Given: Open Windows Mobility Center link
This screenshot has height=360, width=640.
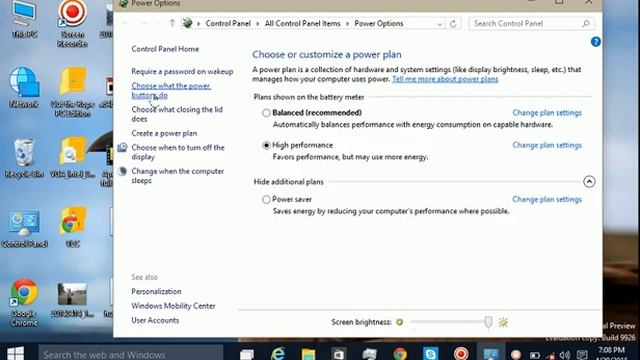Looking at the screenshot, I should [x=173, y=306].
